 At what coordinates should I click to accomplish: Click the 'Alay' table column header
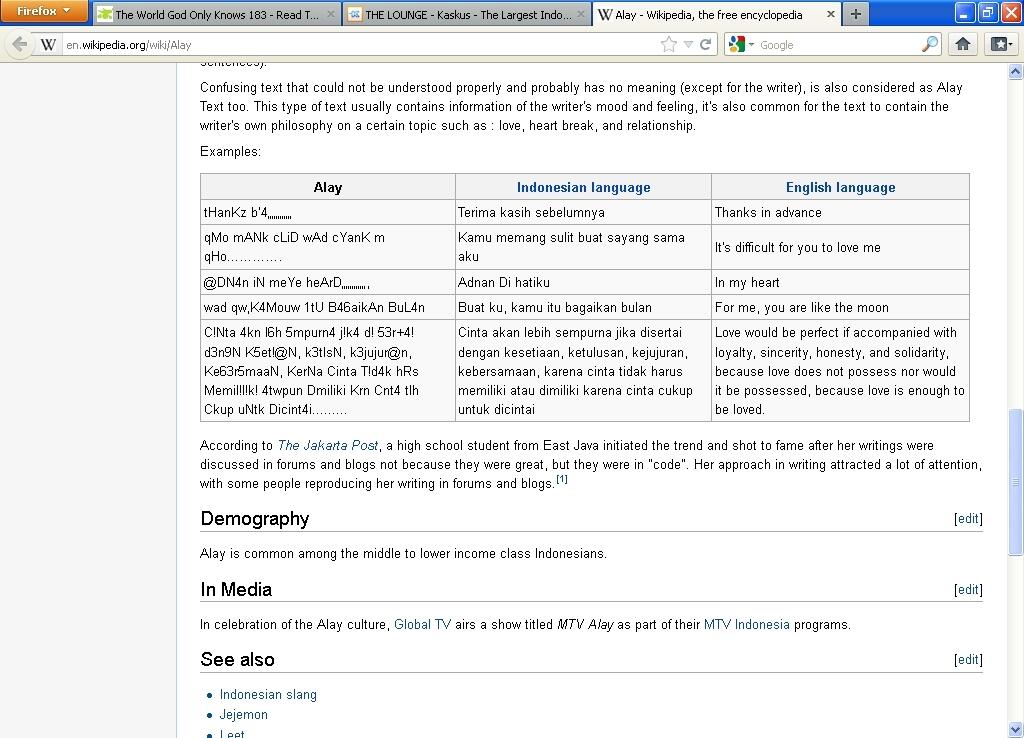coord(328,187)
